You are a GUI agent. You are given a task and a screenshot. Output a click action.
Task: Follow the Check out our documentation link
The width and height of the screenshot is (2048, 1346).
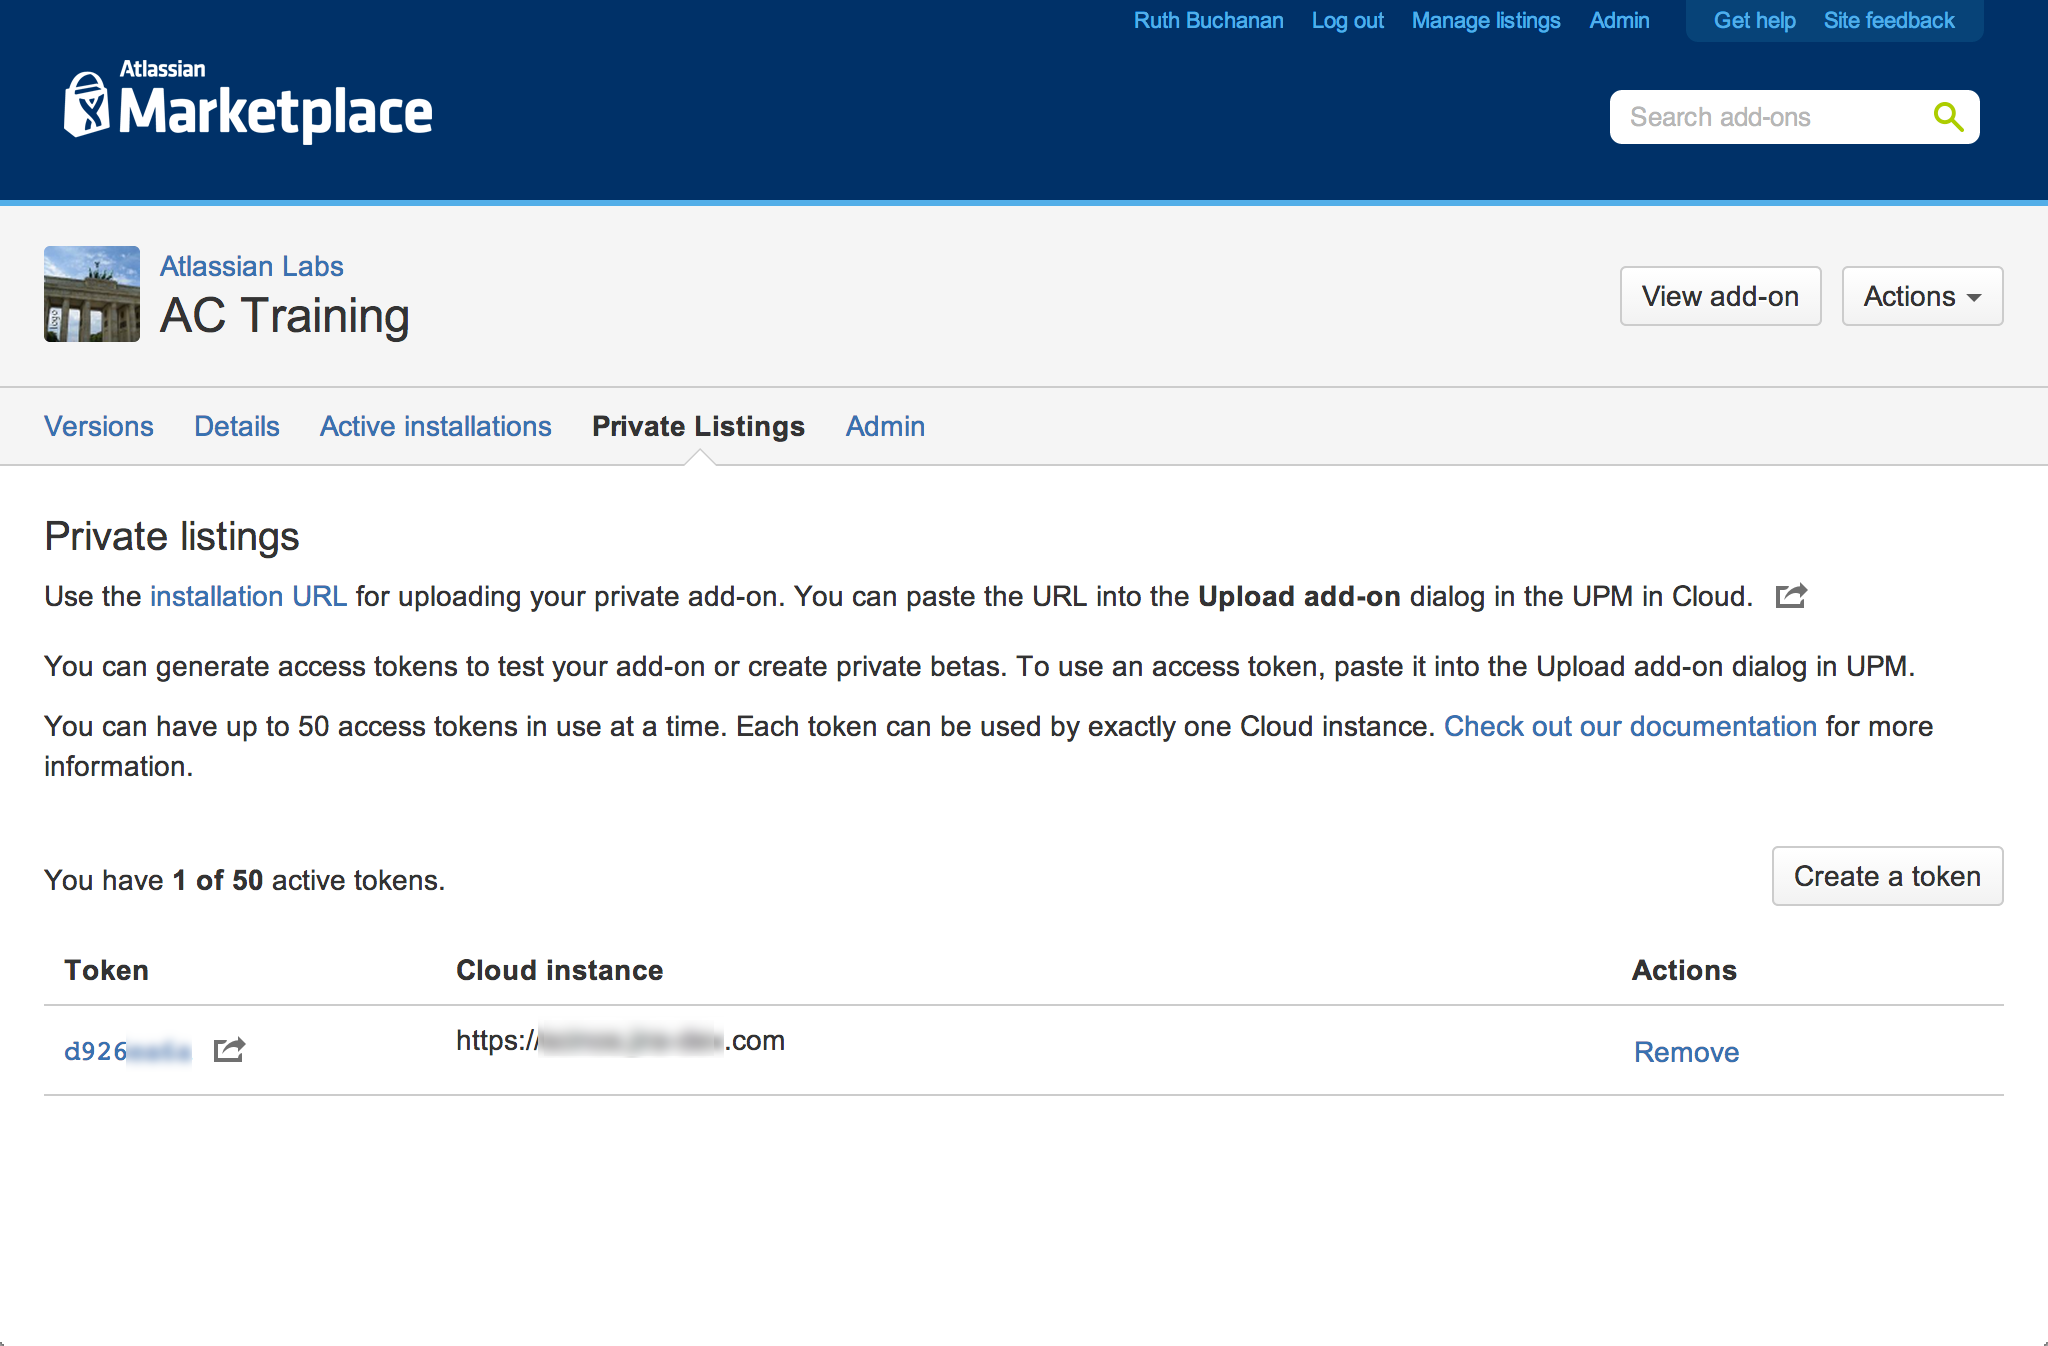(x=1630, y=726)
